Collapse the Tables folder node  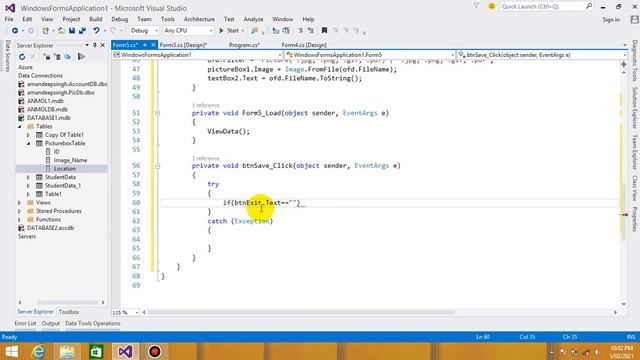[20, 127]
